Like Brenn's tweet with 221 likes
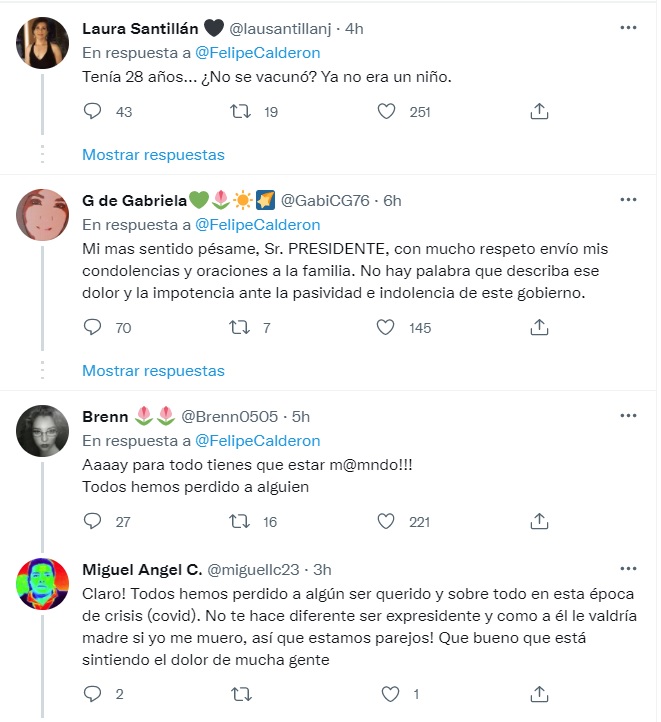 [386, 521]
